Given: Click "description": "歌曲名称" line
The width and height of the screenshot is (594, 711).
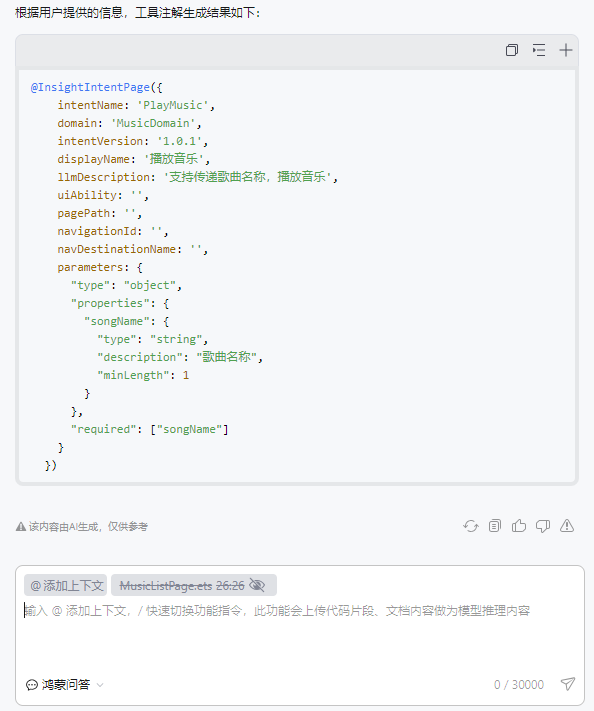Looking at the screenshot, I should click(x=180, y=357).
